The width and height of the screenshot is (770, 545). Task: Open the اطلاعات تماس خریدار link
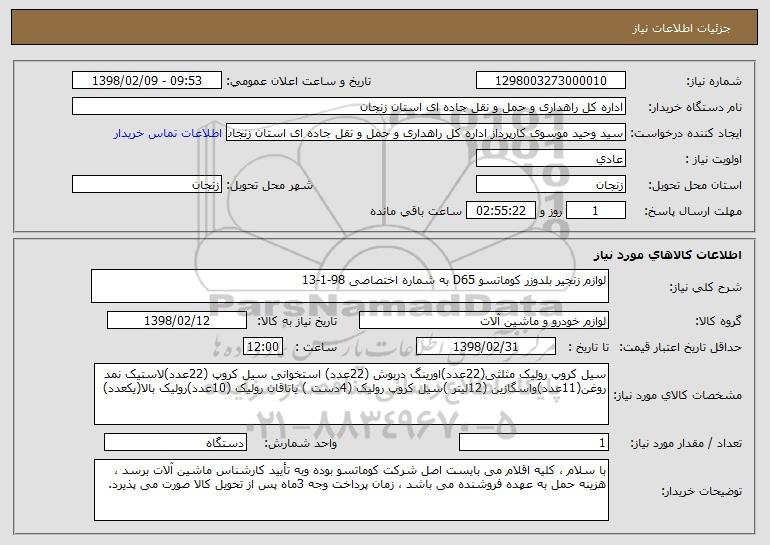[x=167, y=133]
